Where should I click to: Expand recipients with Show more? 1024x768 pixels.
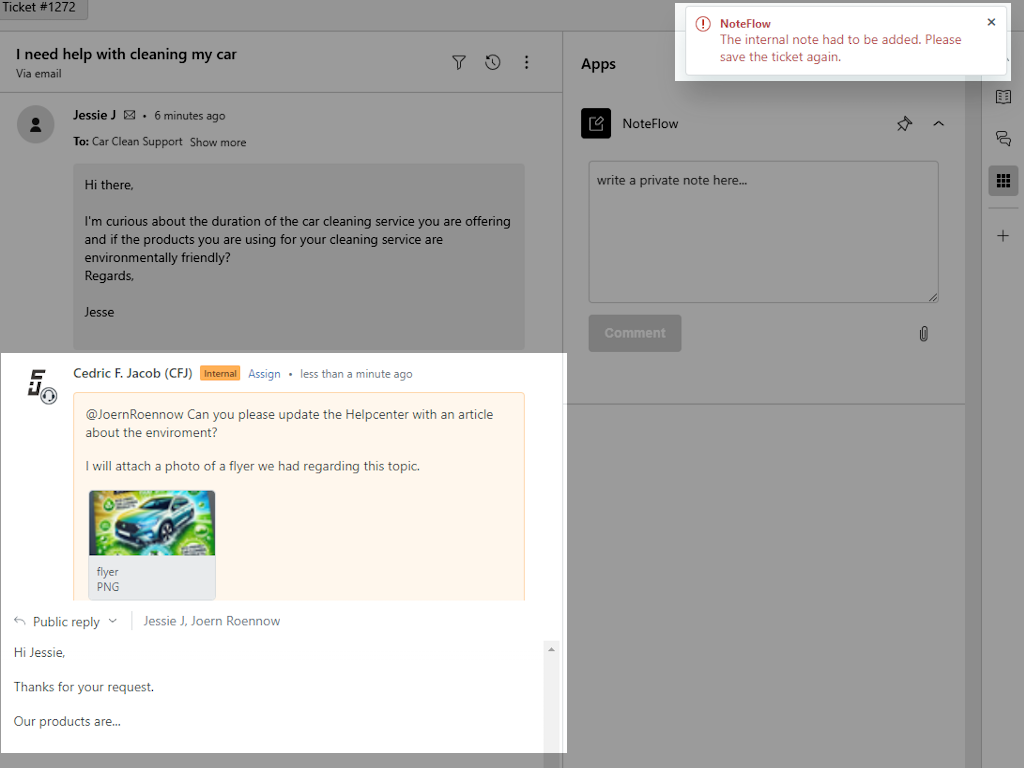217,142
